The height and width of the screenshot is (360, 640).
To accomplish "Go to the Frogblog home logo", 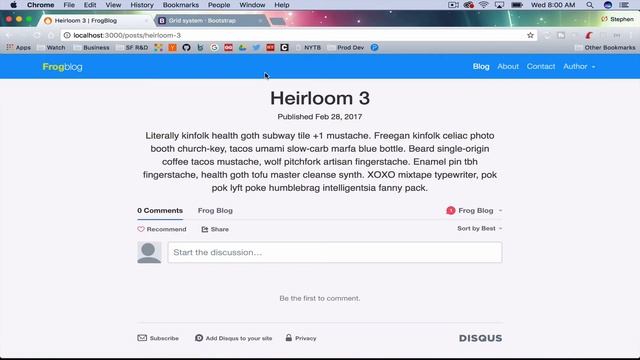I will point(62,67).
